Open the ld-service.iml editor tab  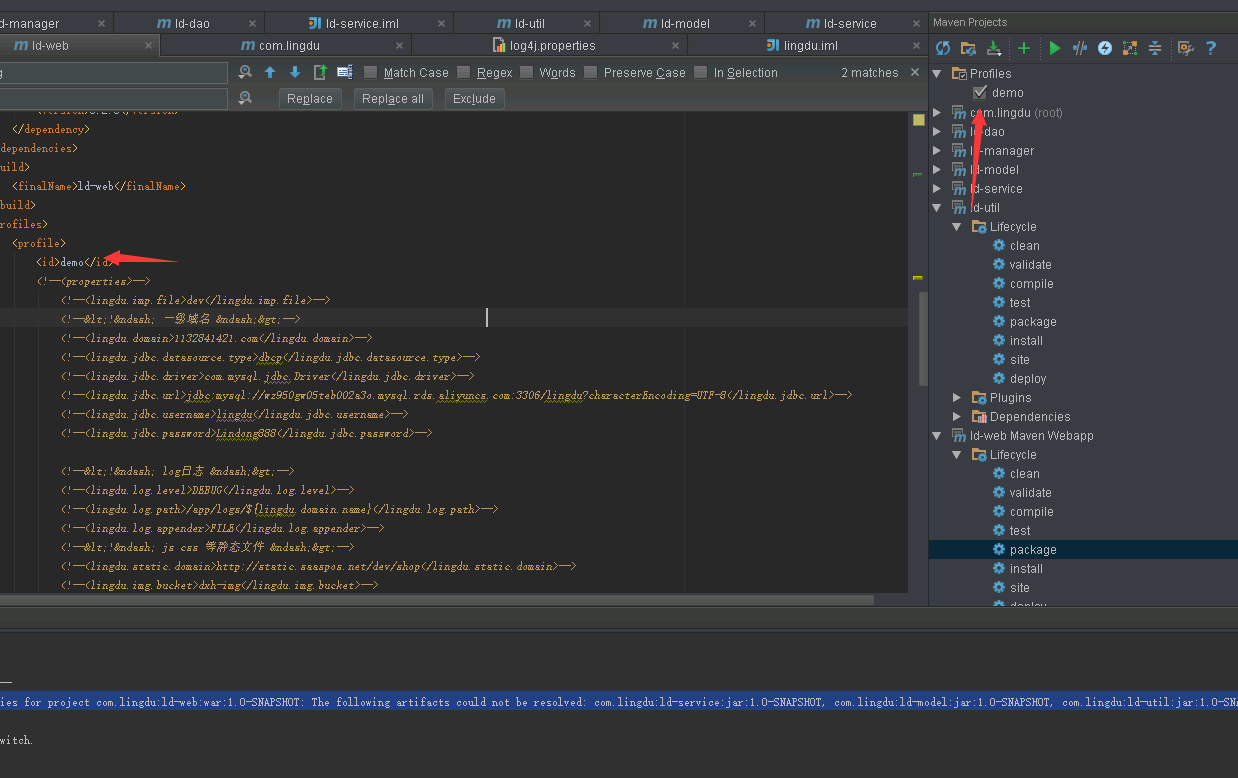(x=361, y=23)
